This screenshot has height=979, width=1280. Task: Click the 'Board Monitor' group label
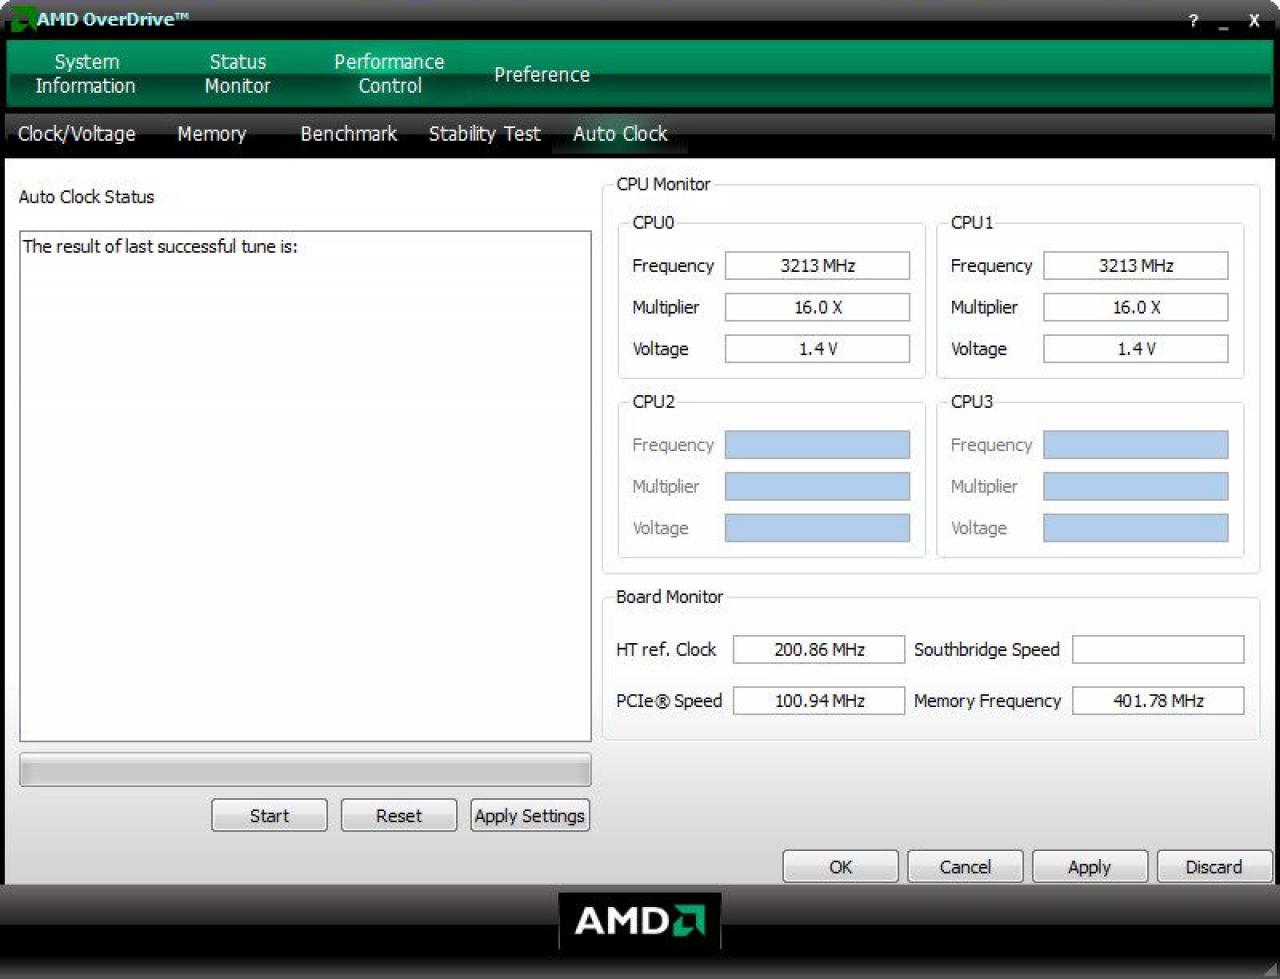tap(669, 597)
